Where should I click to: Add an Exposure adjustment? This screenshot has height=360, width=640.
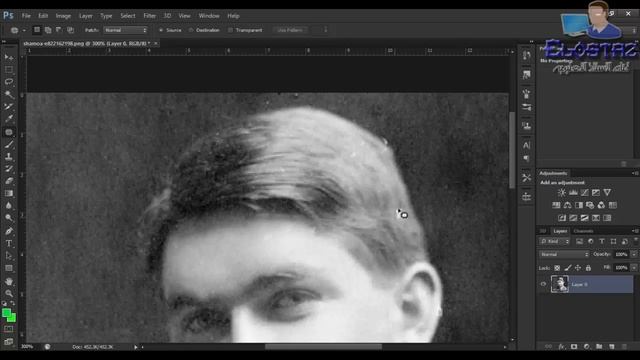coord(596,192)
